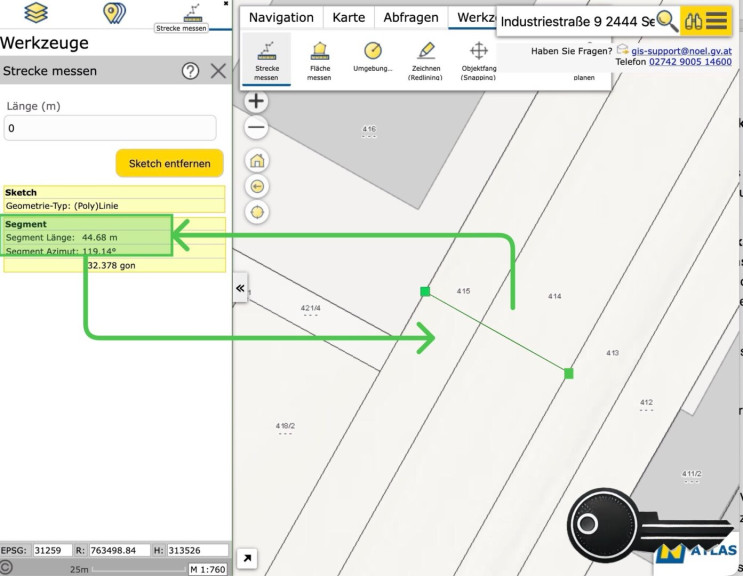Go to home map extent
Viewport: 743px width, 576px height.
pos(257,161)
